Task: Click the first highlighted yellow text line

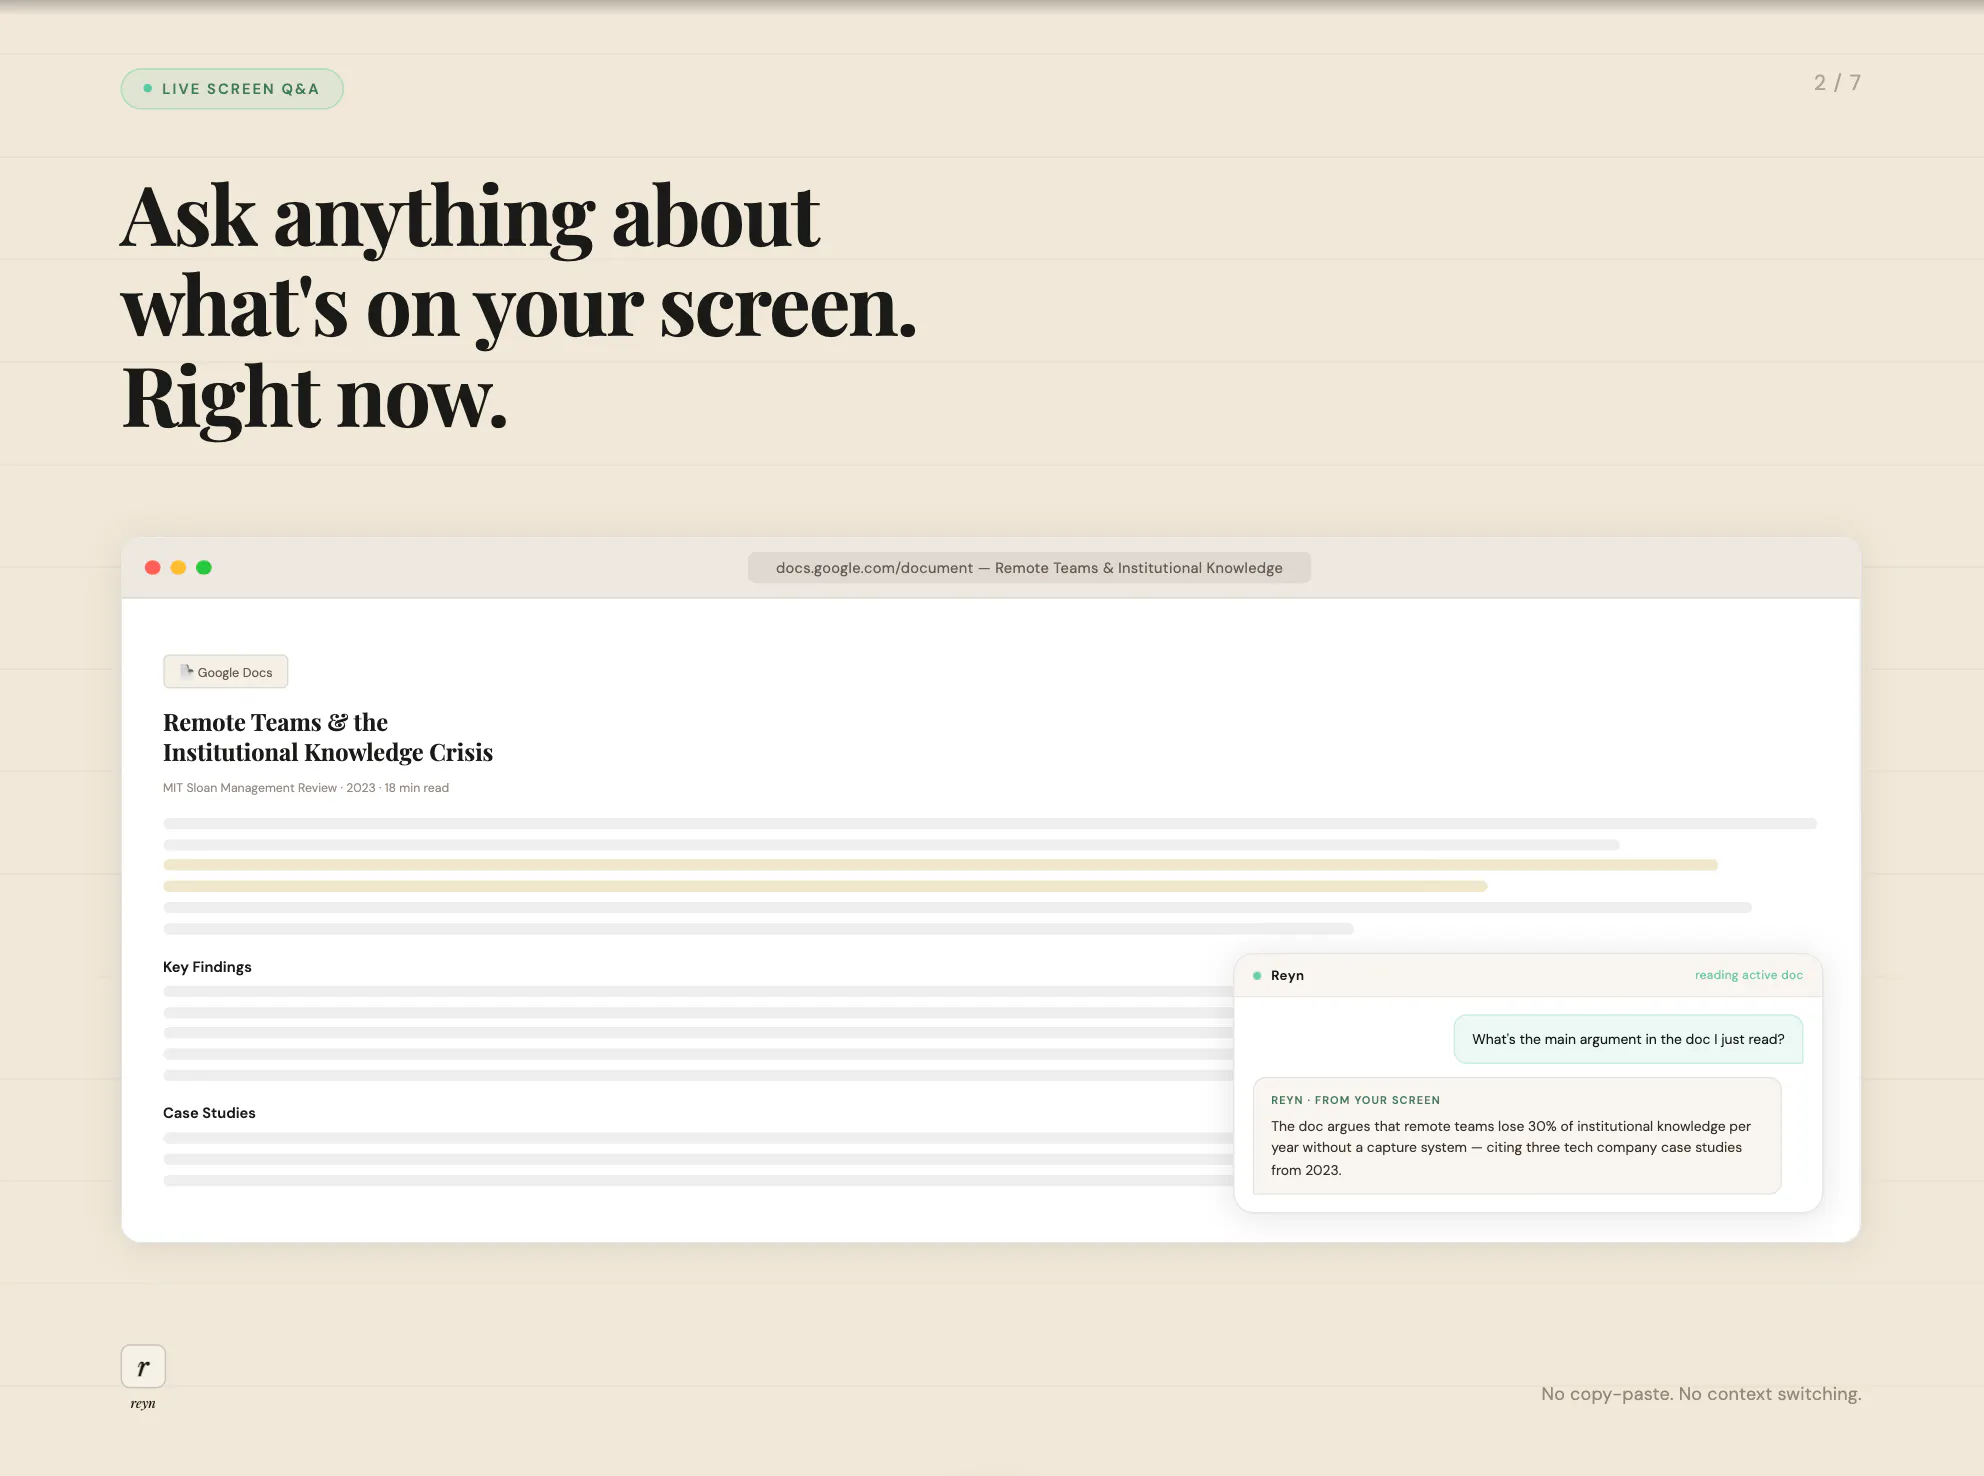Action: 940,865
